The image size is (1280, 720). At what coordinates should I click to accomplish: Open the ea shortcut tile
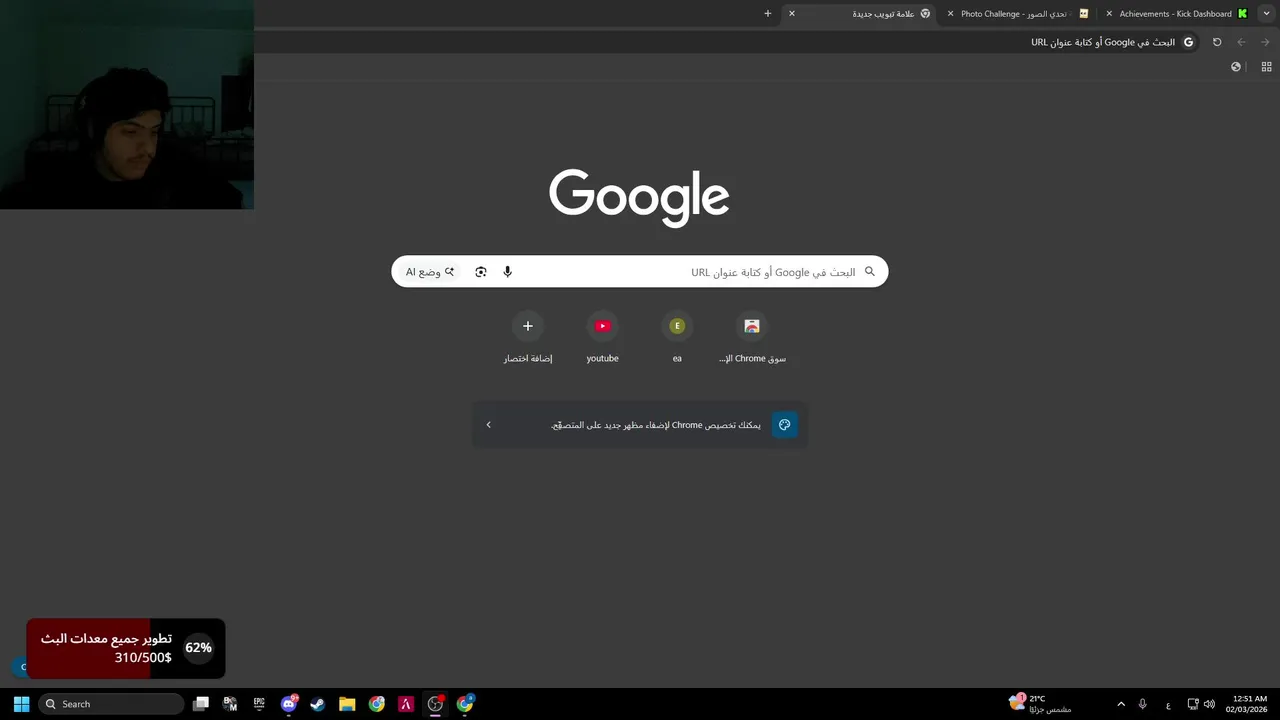(677, 337)
